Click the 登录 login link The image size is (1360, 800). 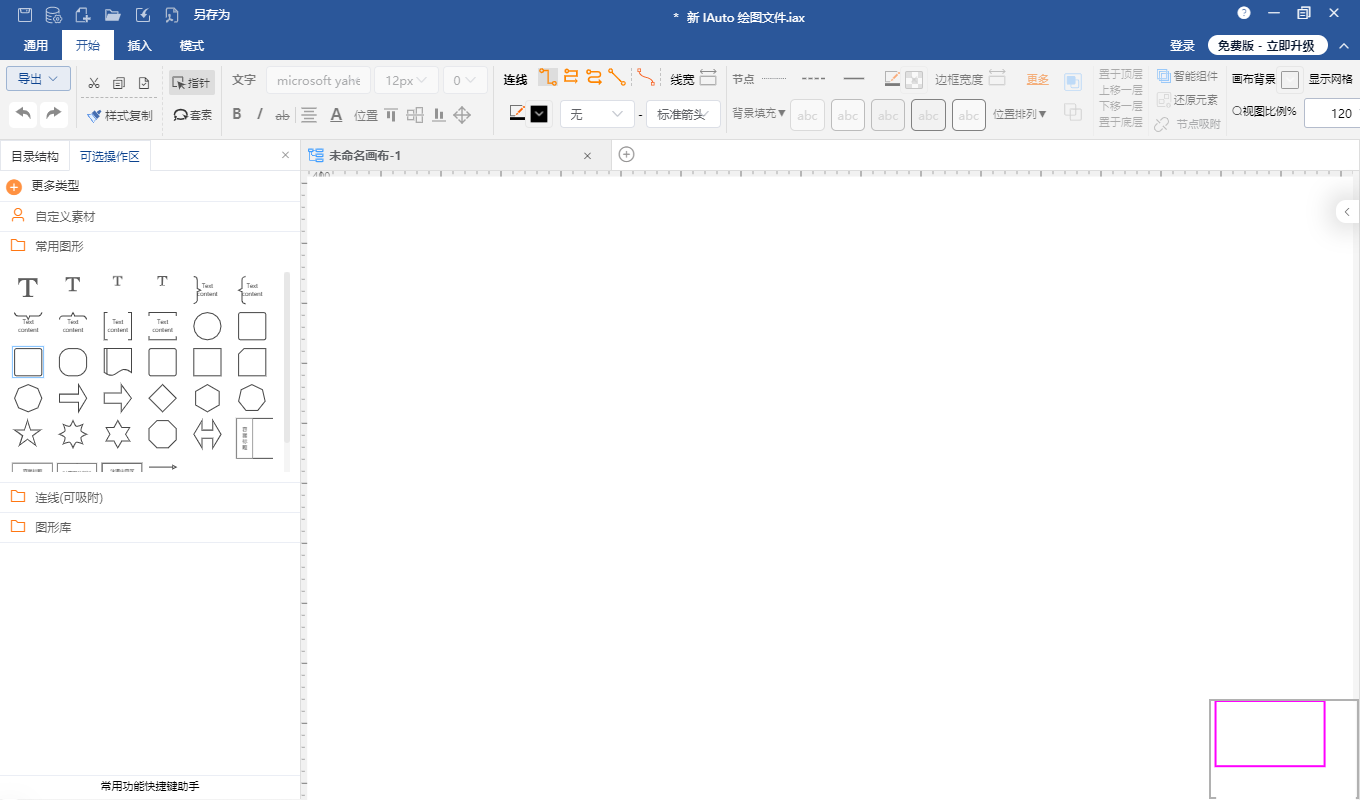pyautogui.click(x=1183, y=46)
